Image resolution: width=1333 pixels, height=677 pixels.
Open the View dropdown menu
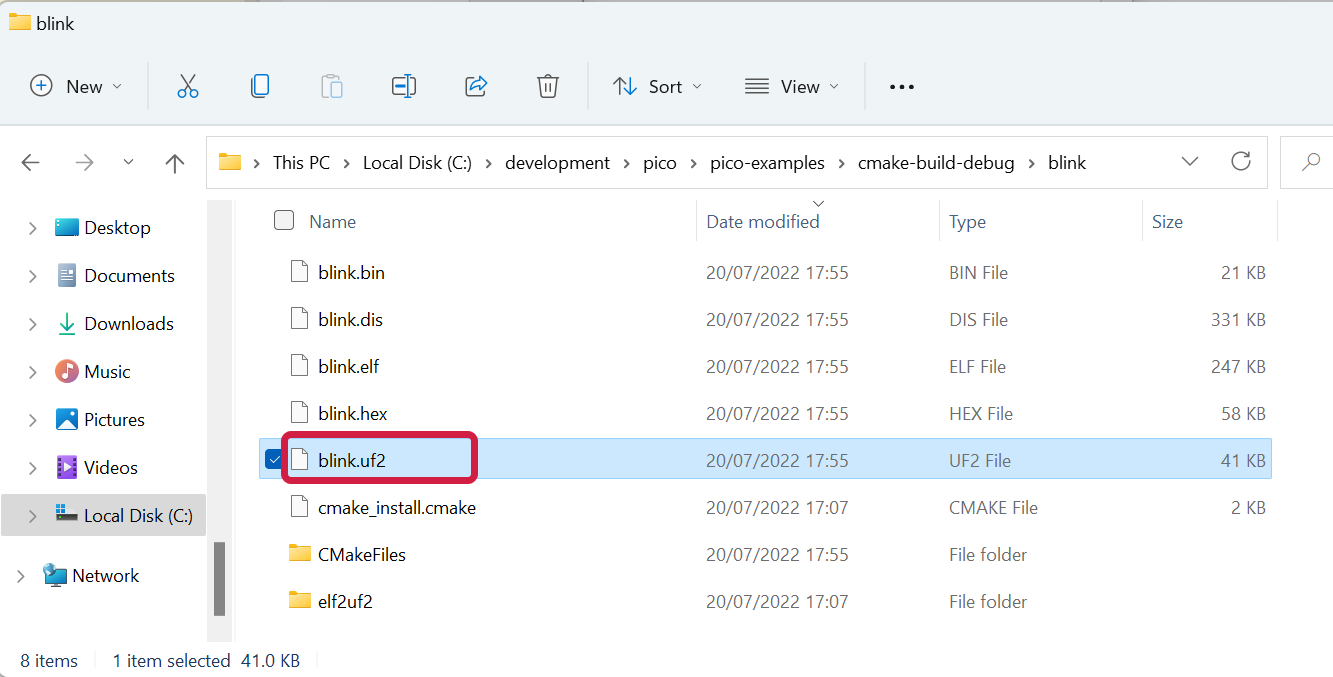[792, 87]
